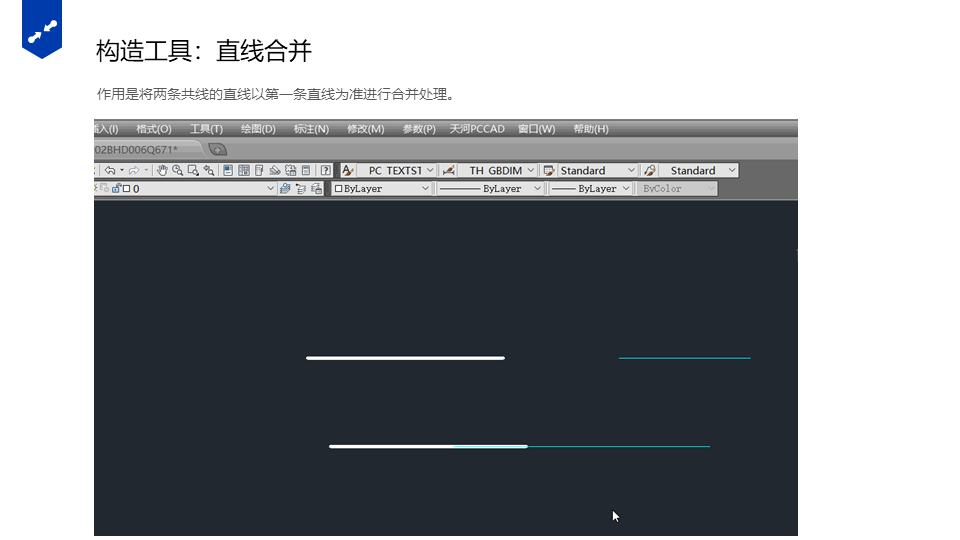
Task: Open the 标注(N) menu
Action: point(311,129)
